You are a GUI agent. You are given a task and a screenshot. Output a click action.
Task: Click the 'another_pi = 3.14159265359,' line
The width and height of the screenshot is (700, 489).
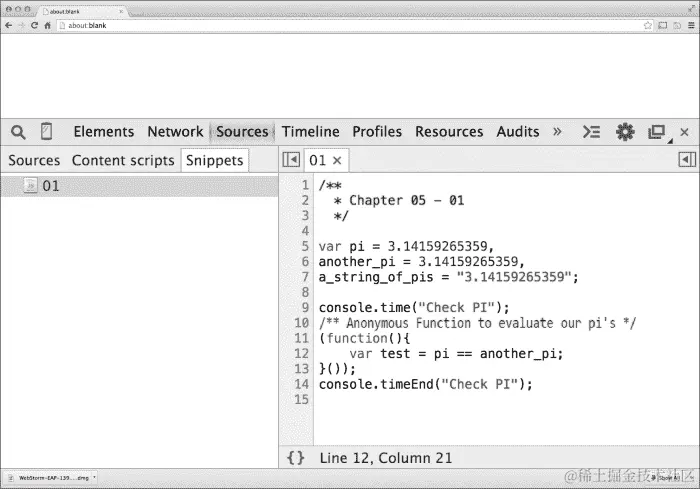421,262
